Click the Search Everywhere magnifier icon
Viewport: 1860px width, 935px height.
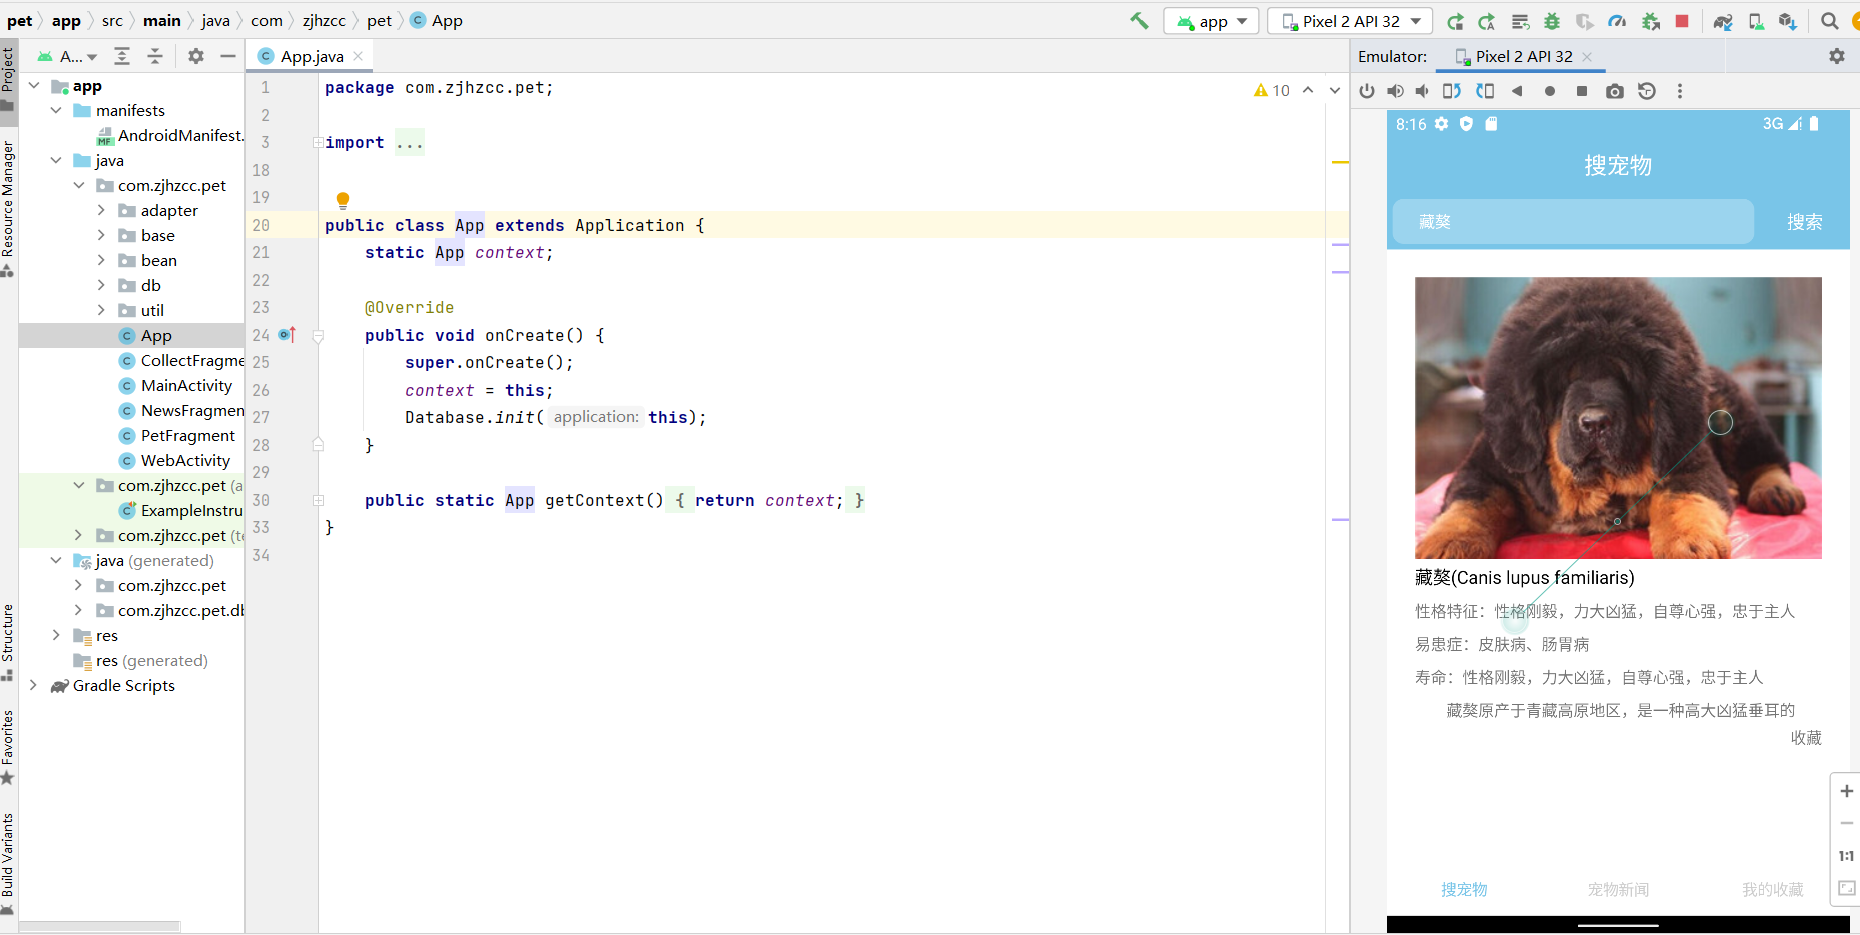1829,21
